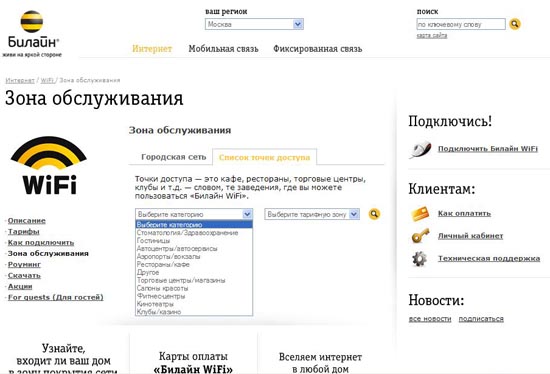Screen dimensions: 550x374
Task: Click the Вселяем интернет в любой дом banner
Action: 320,362
